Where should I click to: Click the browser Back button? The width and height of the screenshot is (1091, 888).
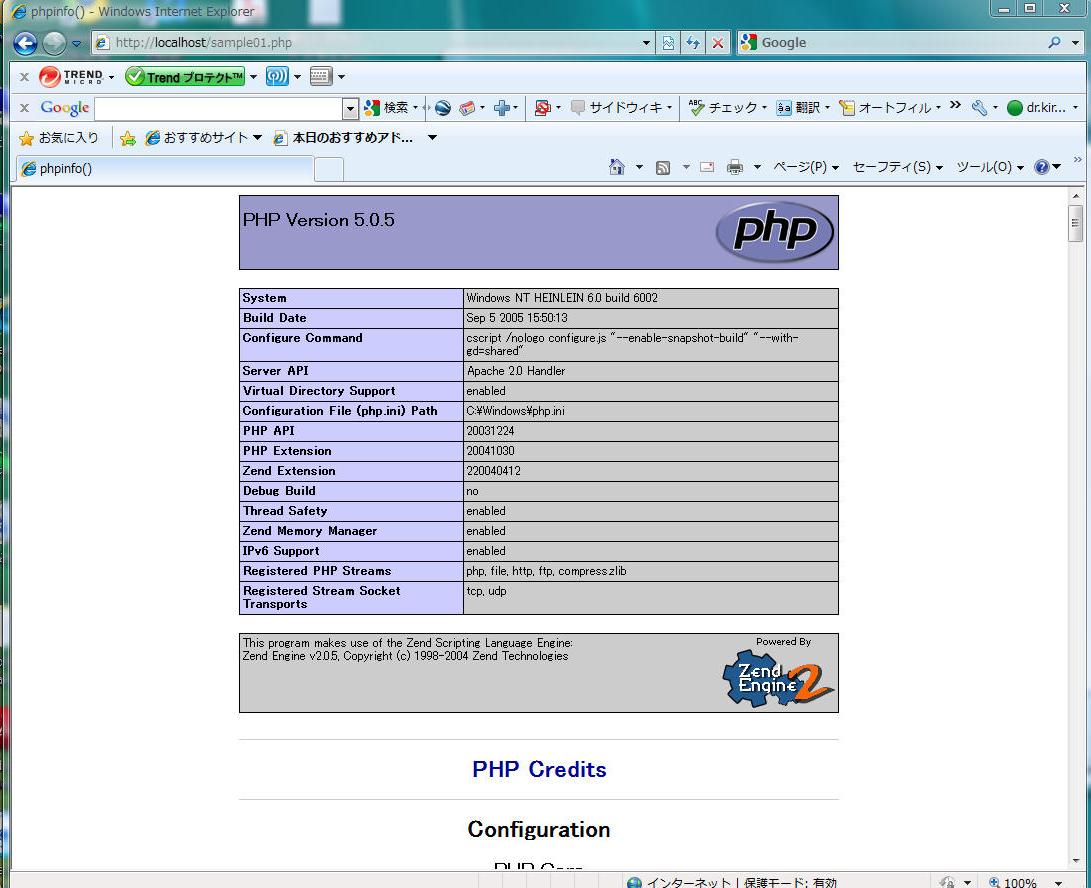pyautogui.click(x=25, y=43)
